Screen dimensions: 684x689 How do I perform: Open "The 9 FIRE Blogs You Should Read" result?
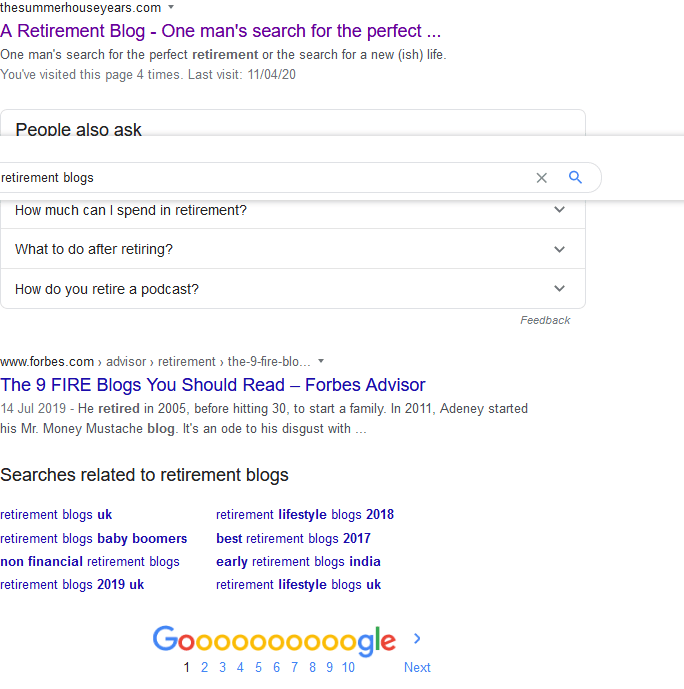[213, 385]
